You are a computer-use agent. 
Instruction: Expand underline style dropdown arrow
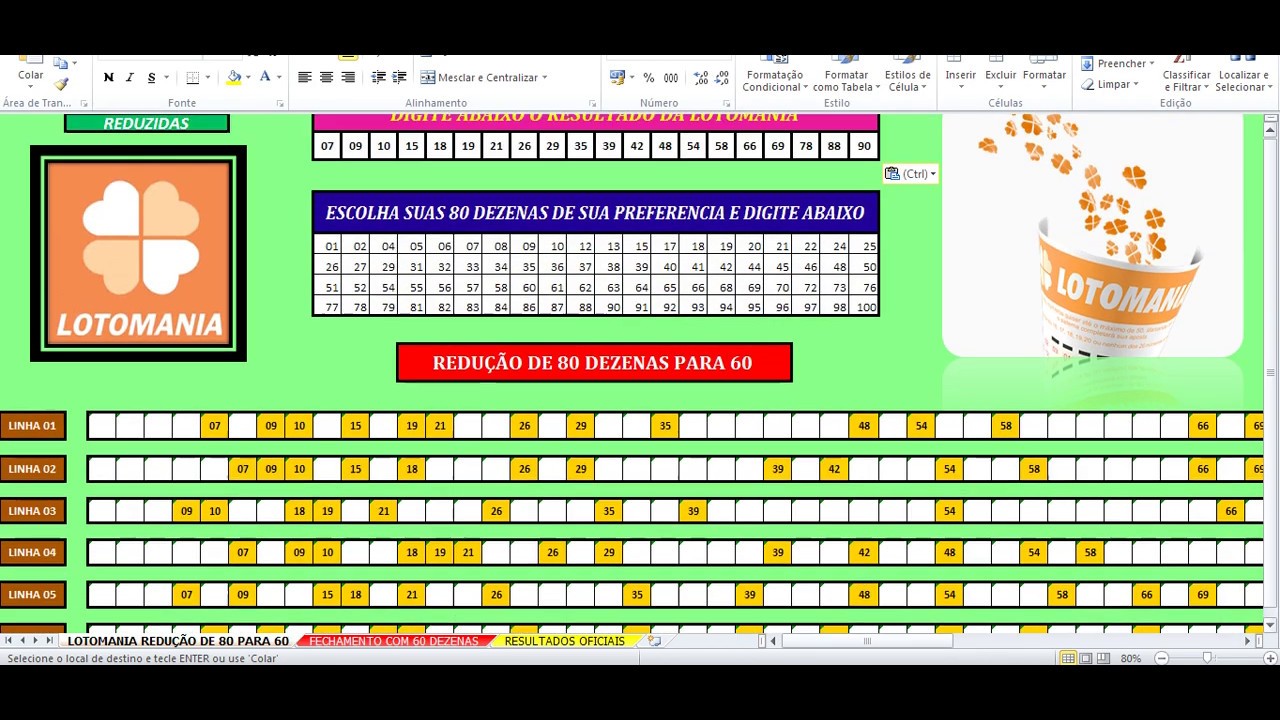[x=166, y=78]
